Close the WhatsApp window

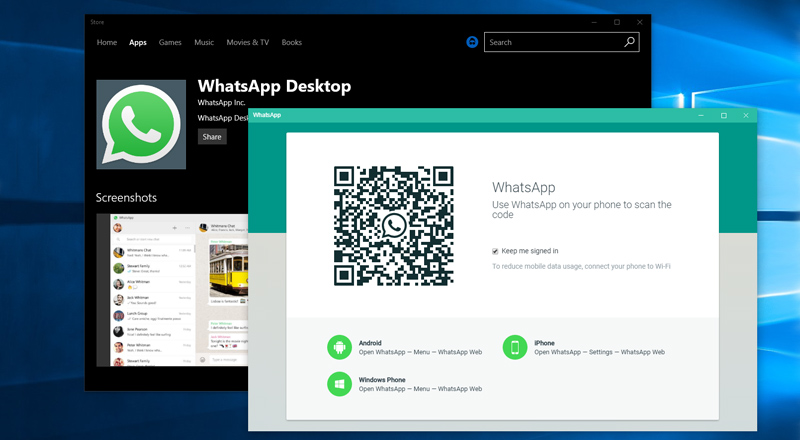point(746,115)
